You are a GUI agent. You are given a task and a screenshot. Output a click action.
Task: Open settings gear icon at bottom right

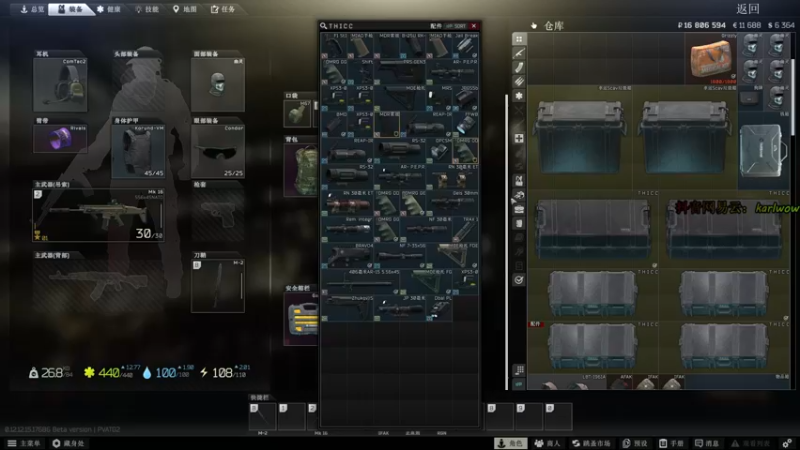pos(787,443)
